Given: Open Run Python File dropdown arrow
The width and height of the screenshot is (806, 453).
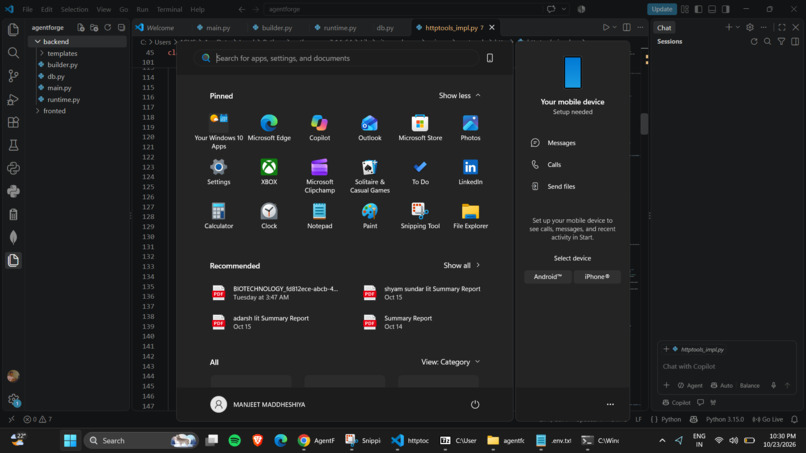Looking at the screenshot, I should 614,28.
